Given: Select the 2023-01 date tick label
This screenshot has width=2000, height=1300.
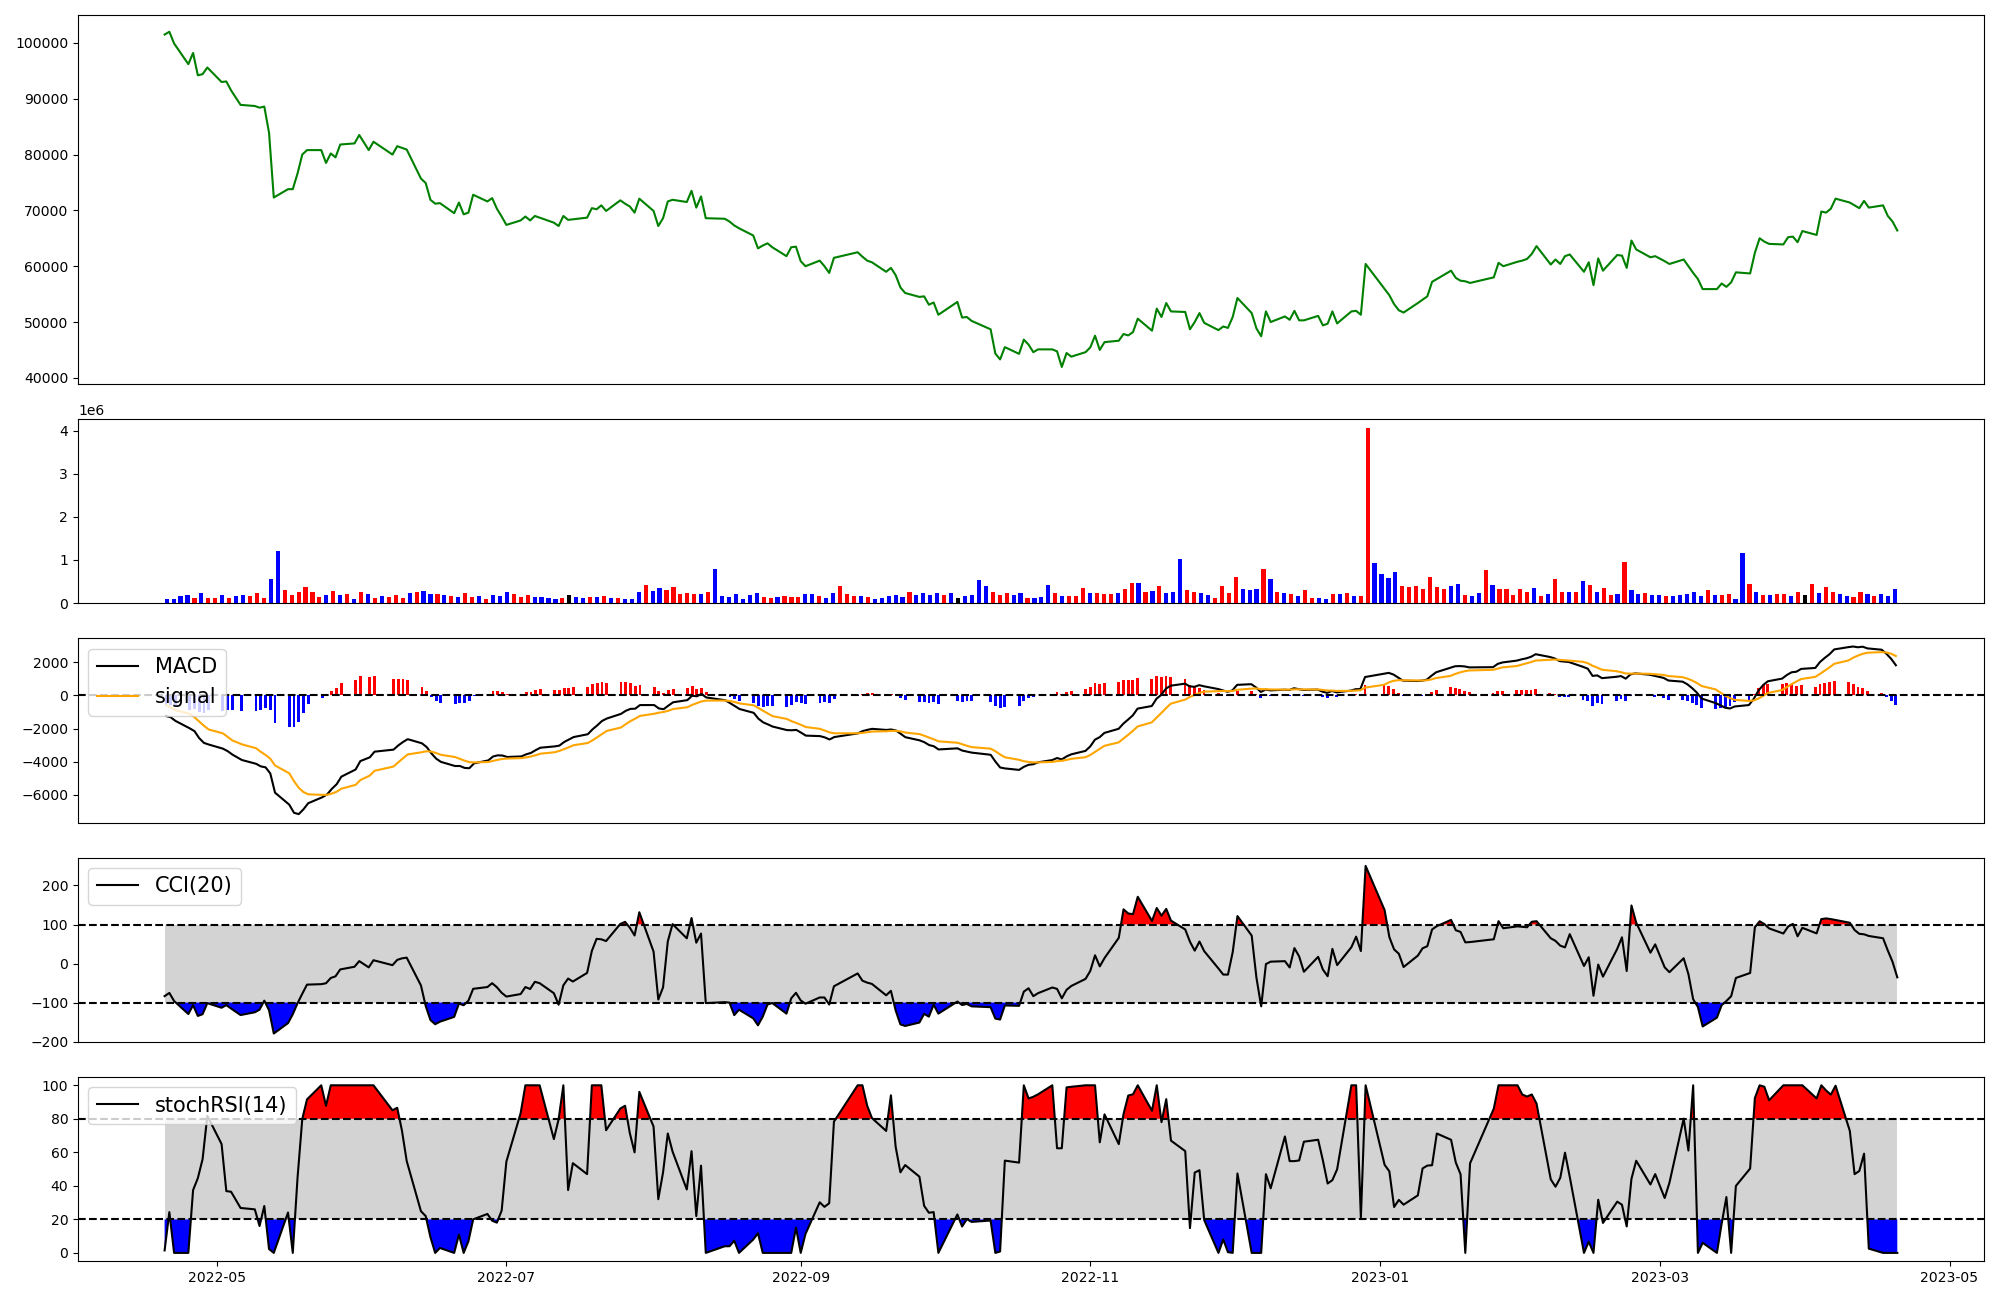Looking at the screenshot, I should point(1379,1277).
